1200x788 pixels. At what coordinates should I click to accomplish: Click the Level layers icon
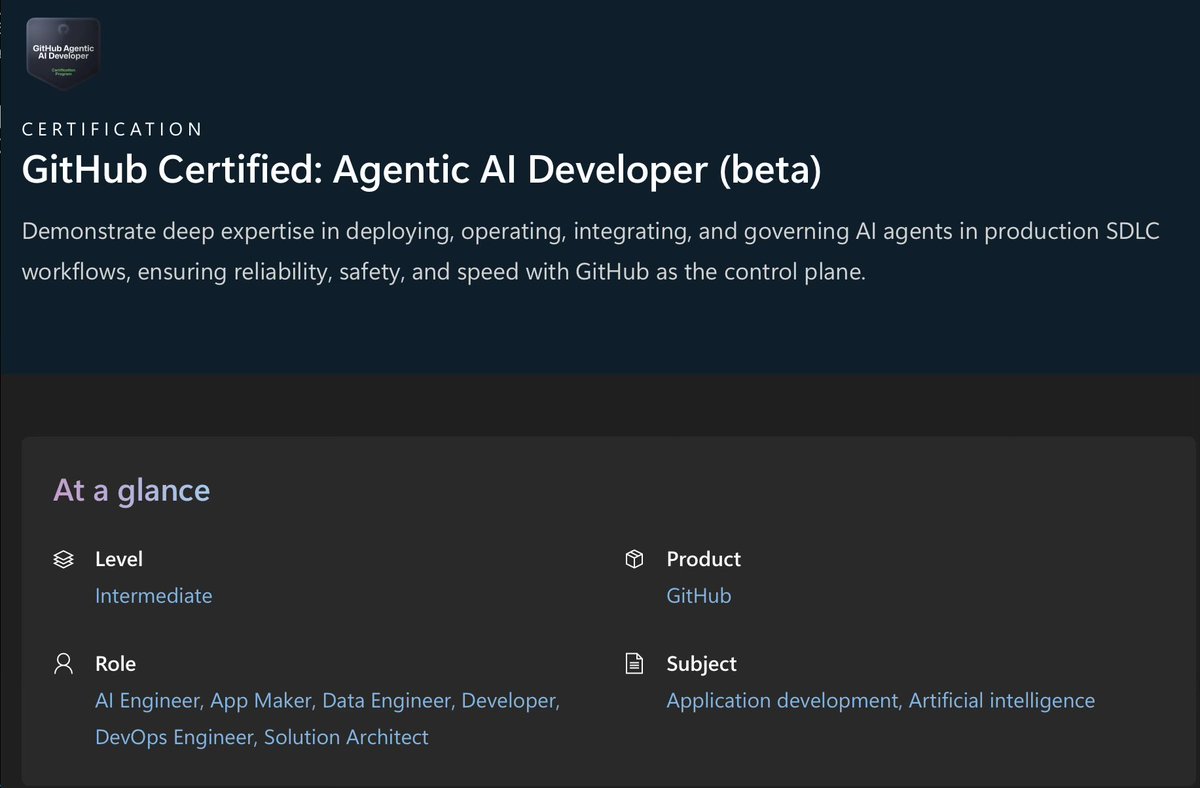tap(63, 560)
